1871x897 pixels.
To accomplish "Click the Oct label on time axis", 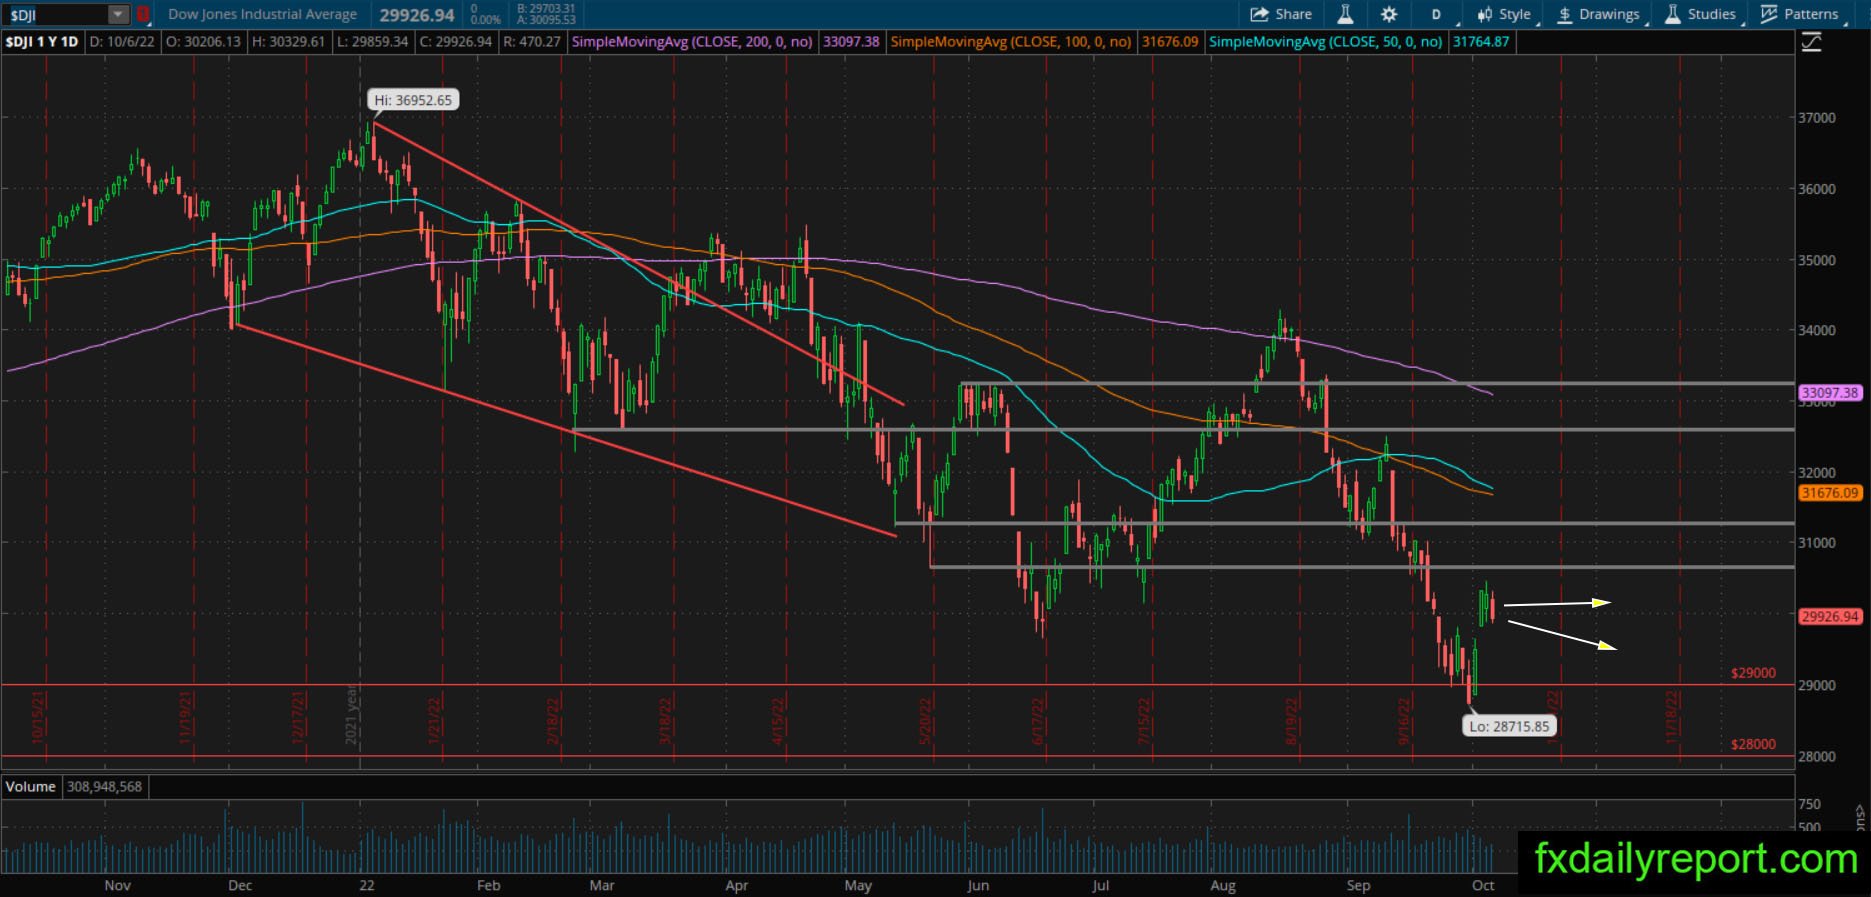I will [x=1483, y=885].
